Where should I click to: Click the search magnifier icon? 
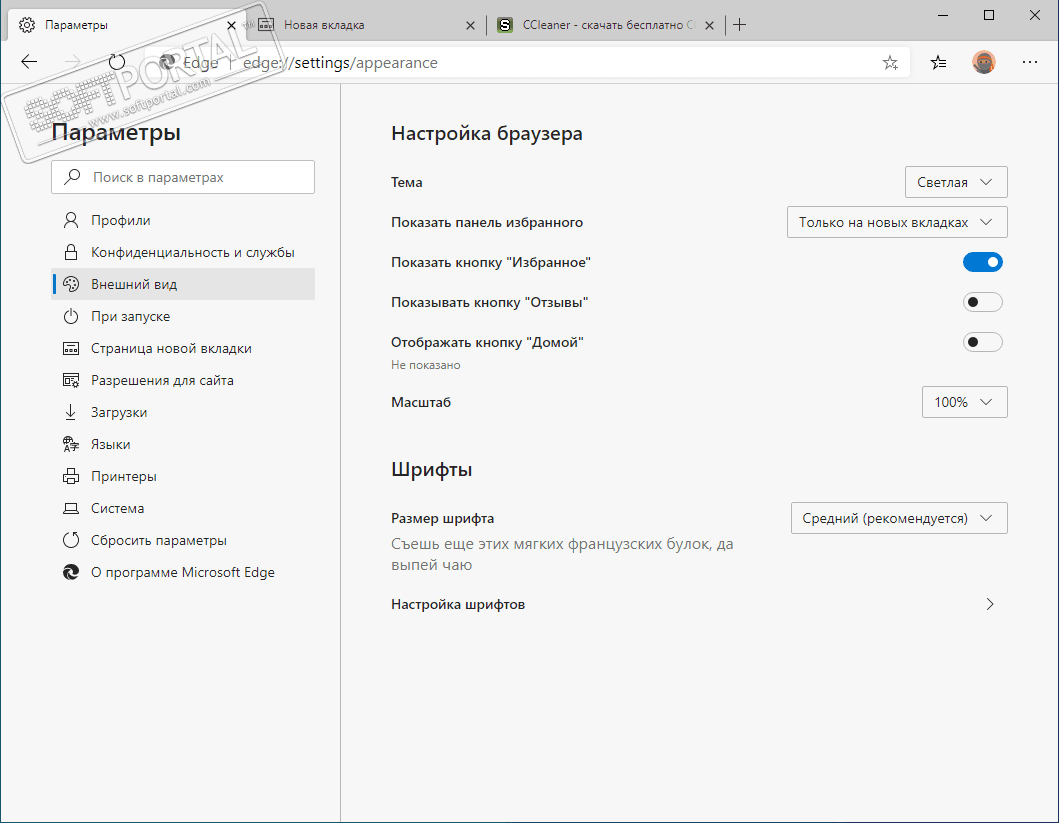pos(72,177)
